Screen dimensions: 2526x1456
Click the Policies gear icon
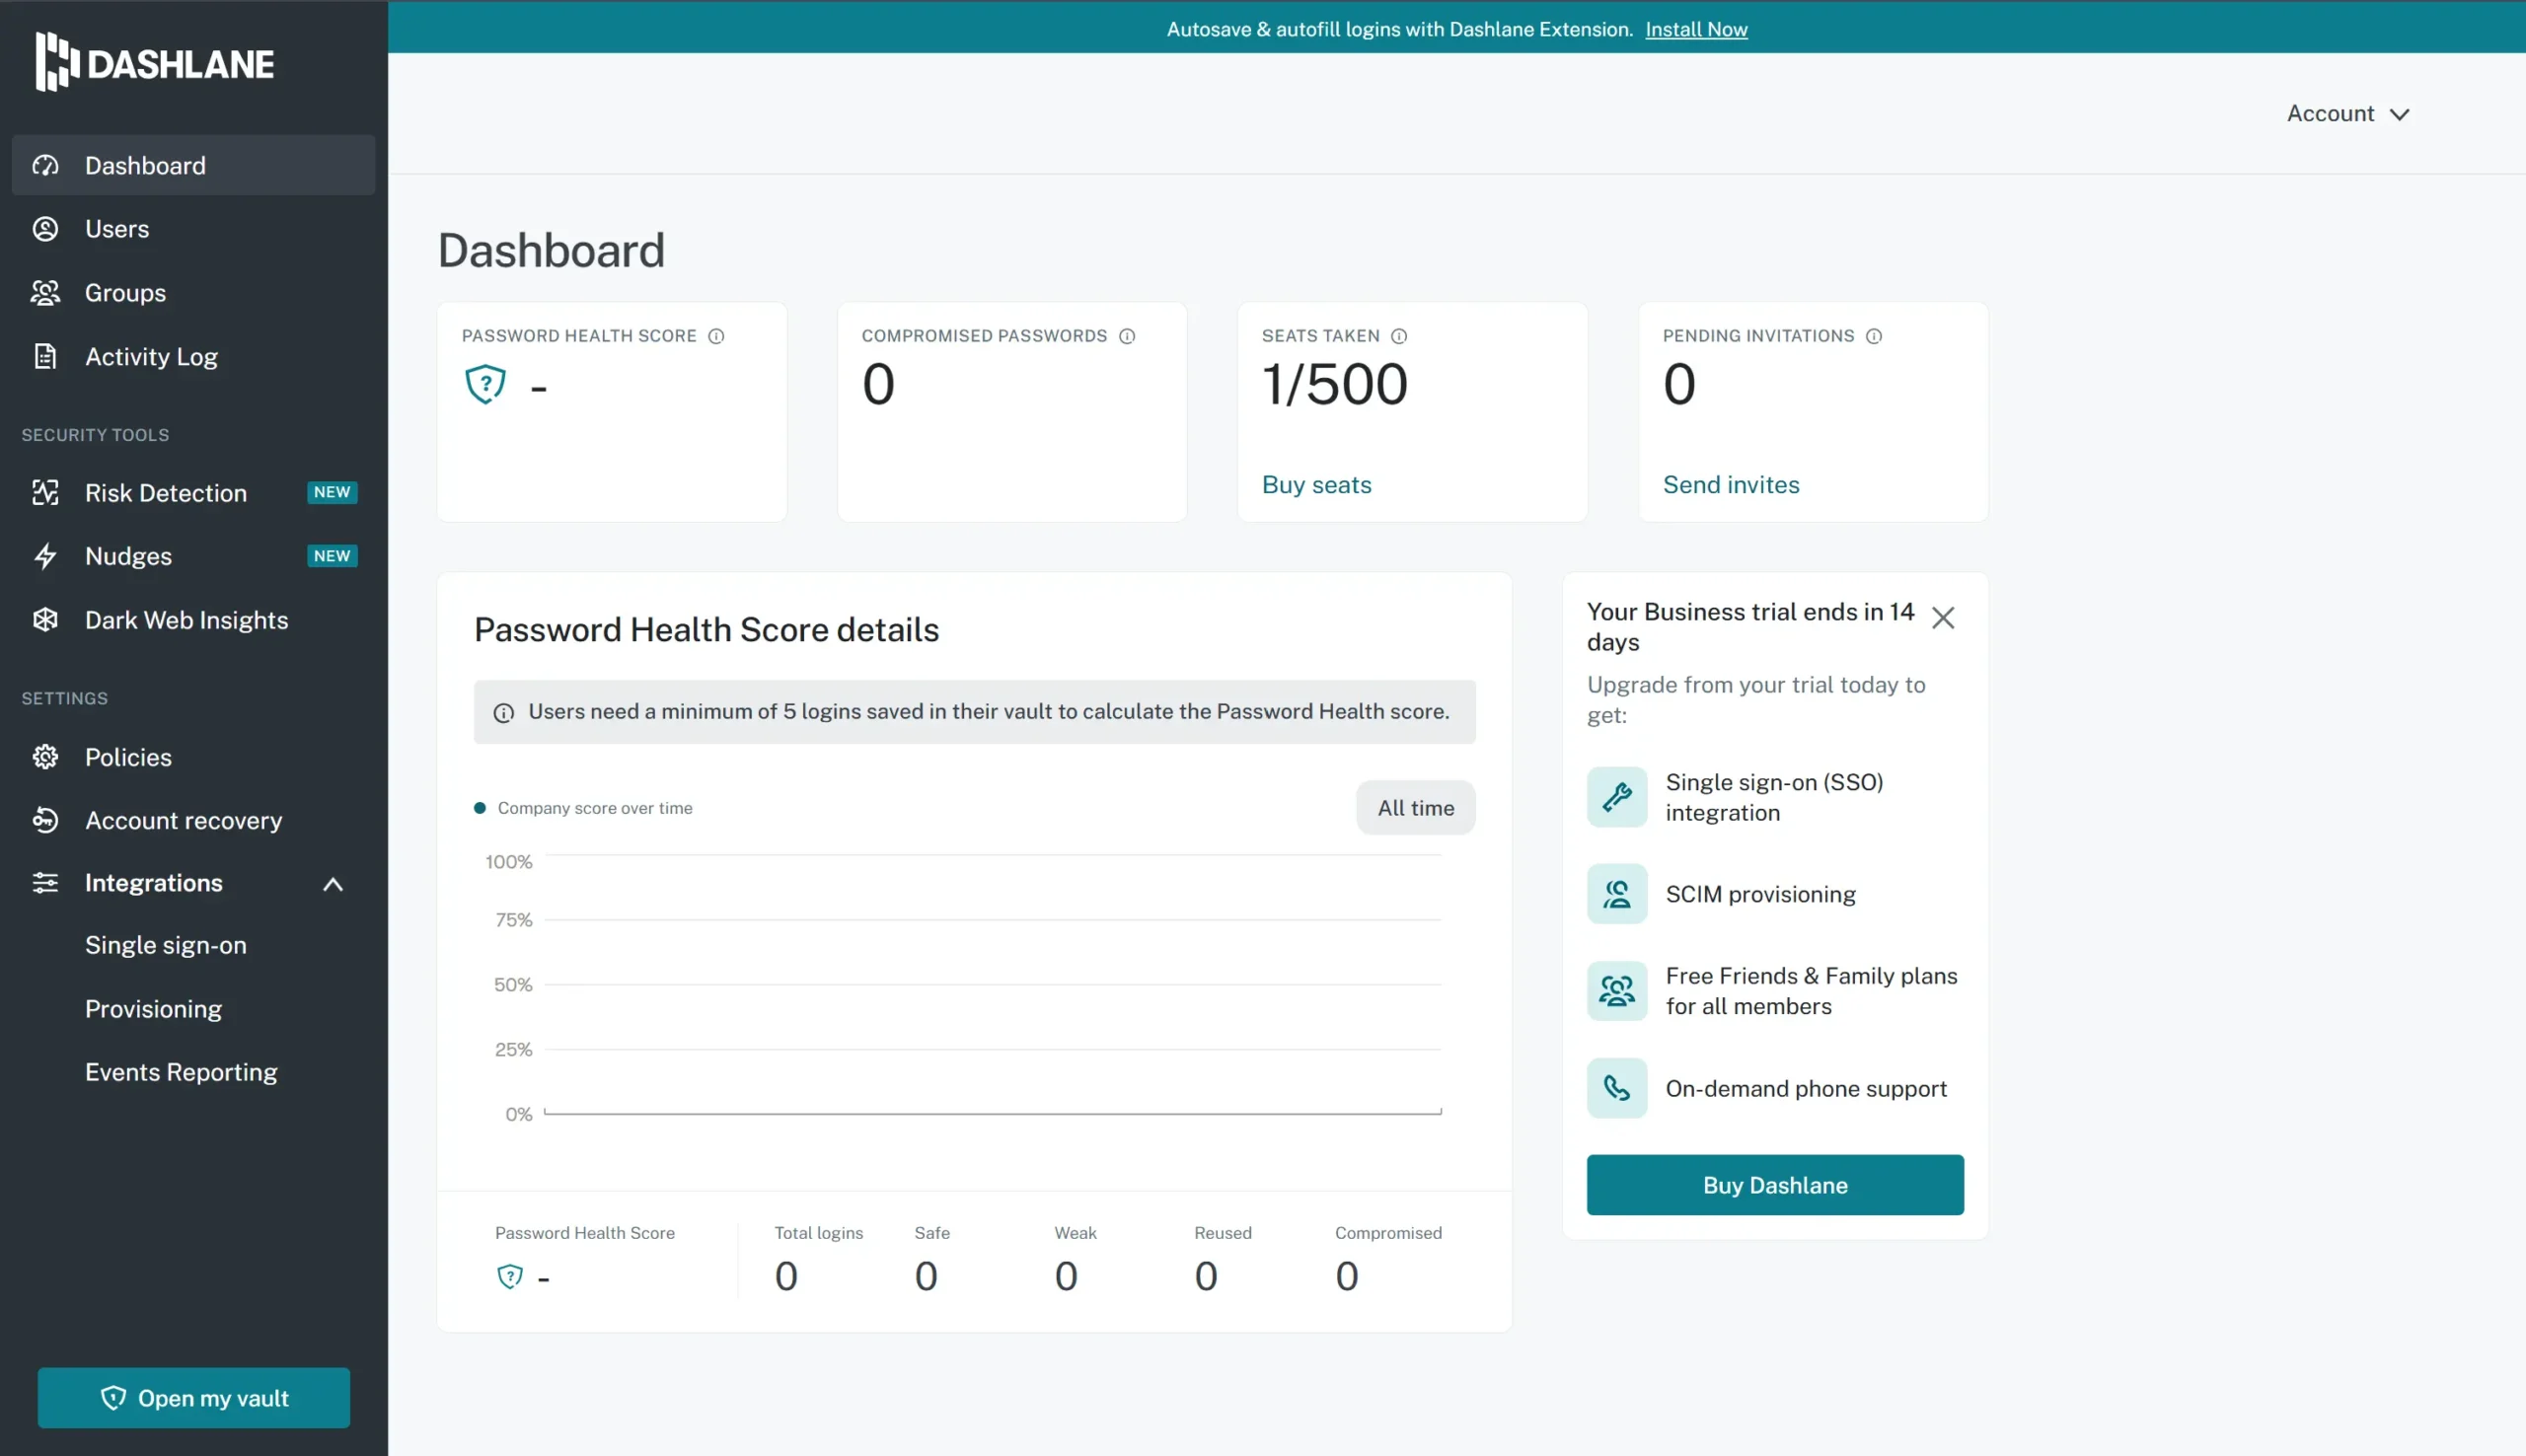(x=46, y=757)
